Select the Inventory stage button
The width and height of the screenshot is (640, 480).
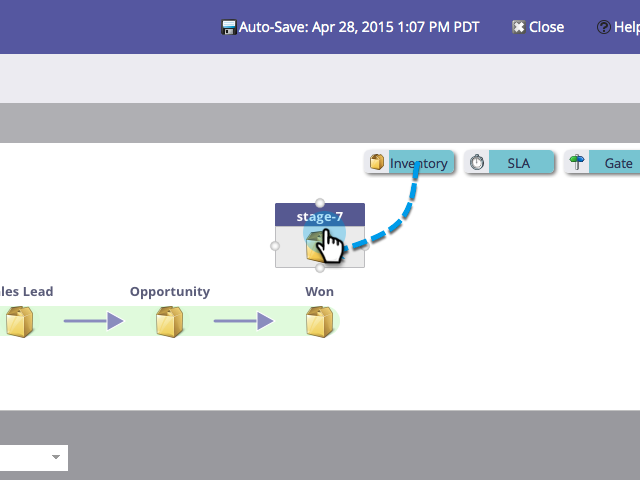pos(409,162)
